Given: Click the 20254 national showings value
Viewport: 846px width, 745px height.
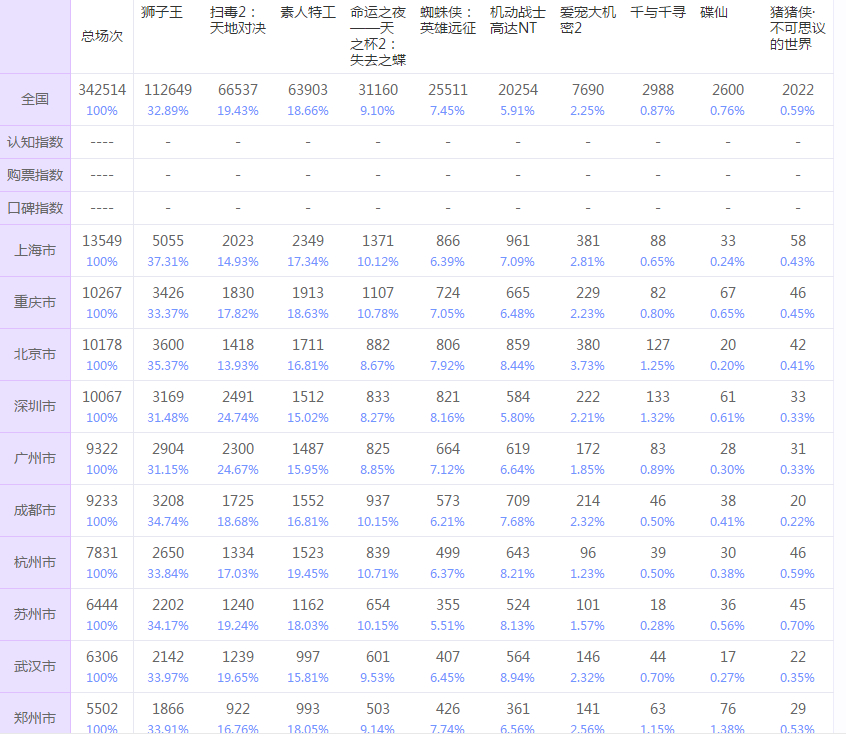Looking at the screenshot, I should (517, 90).
